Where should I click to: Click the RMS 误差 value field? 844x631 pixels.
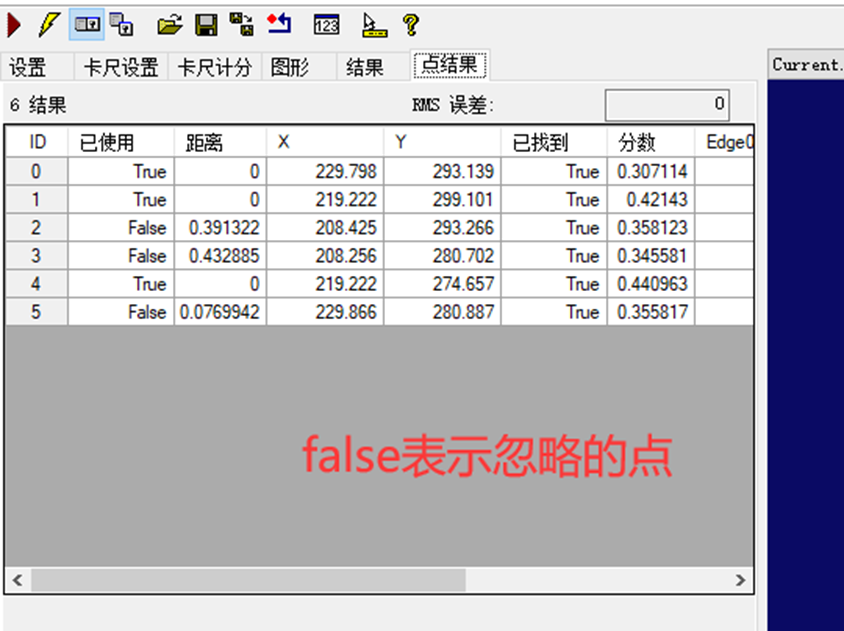tap(667, 105)
